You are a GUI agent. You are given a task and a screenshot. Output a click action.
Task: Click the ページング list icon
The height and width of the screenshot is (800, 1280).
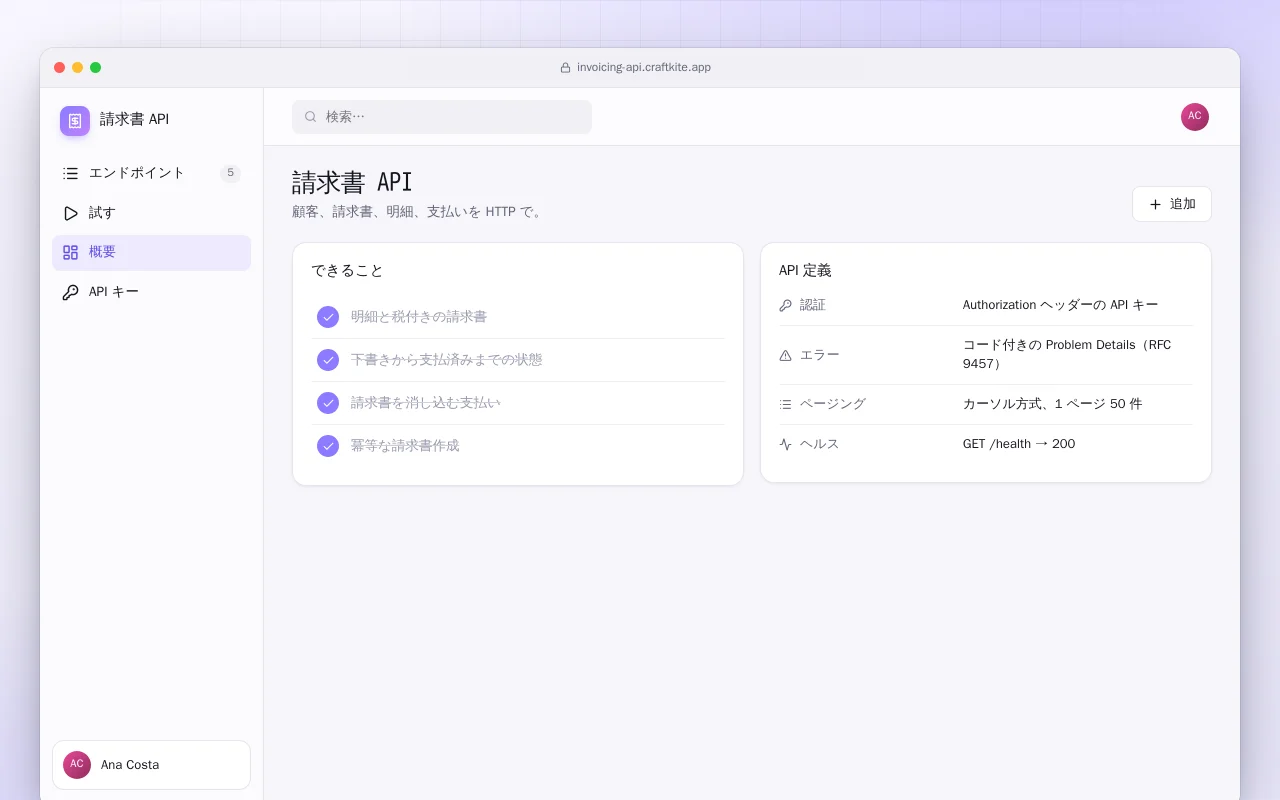coord(785,404)
